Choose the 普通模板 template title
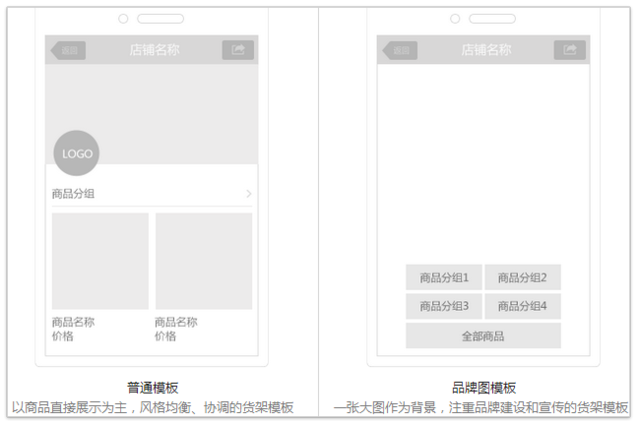 (x=153, y=387)
